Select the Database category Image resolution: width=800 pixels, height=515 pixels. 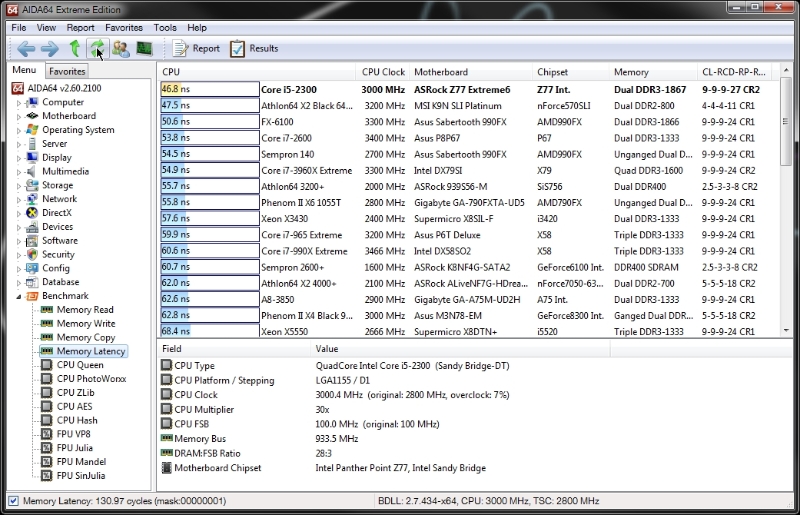60,282
